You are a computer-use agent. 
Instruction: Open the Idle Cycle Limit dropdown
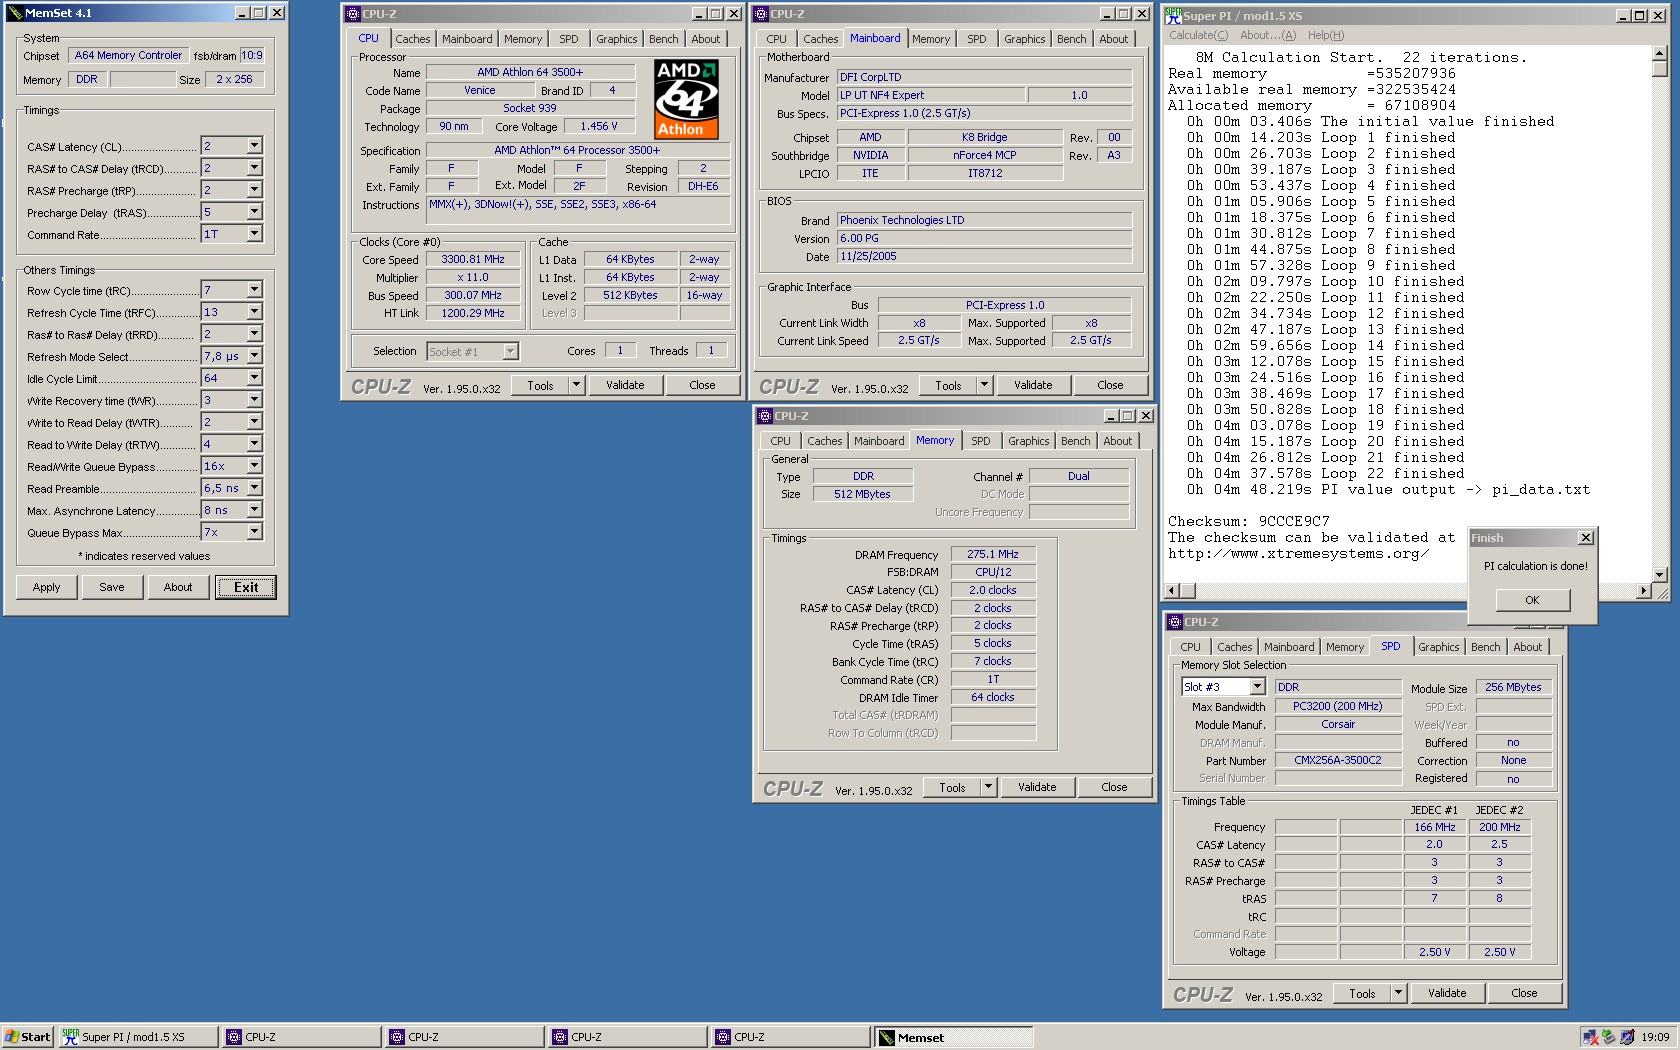[254, 378]
